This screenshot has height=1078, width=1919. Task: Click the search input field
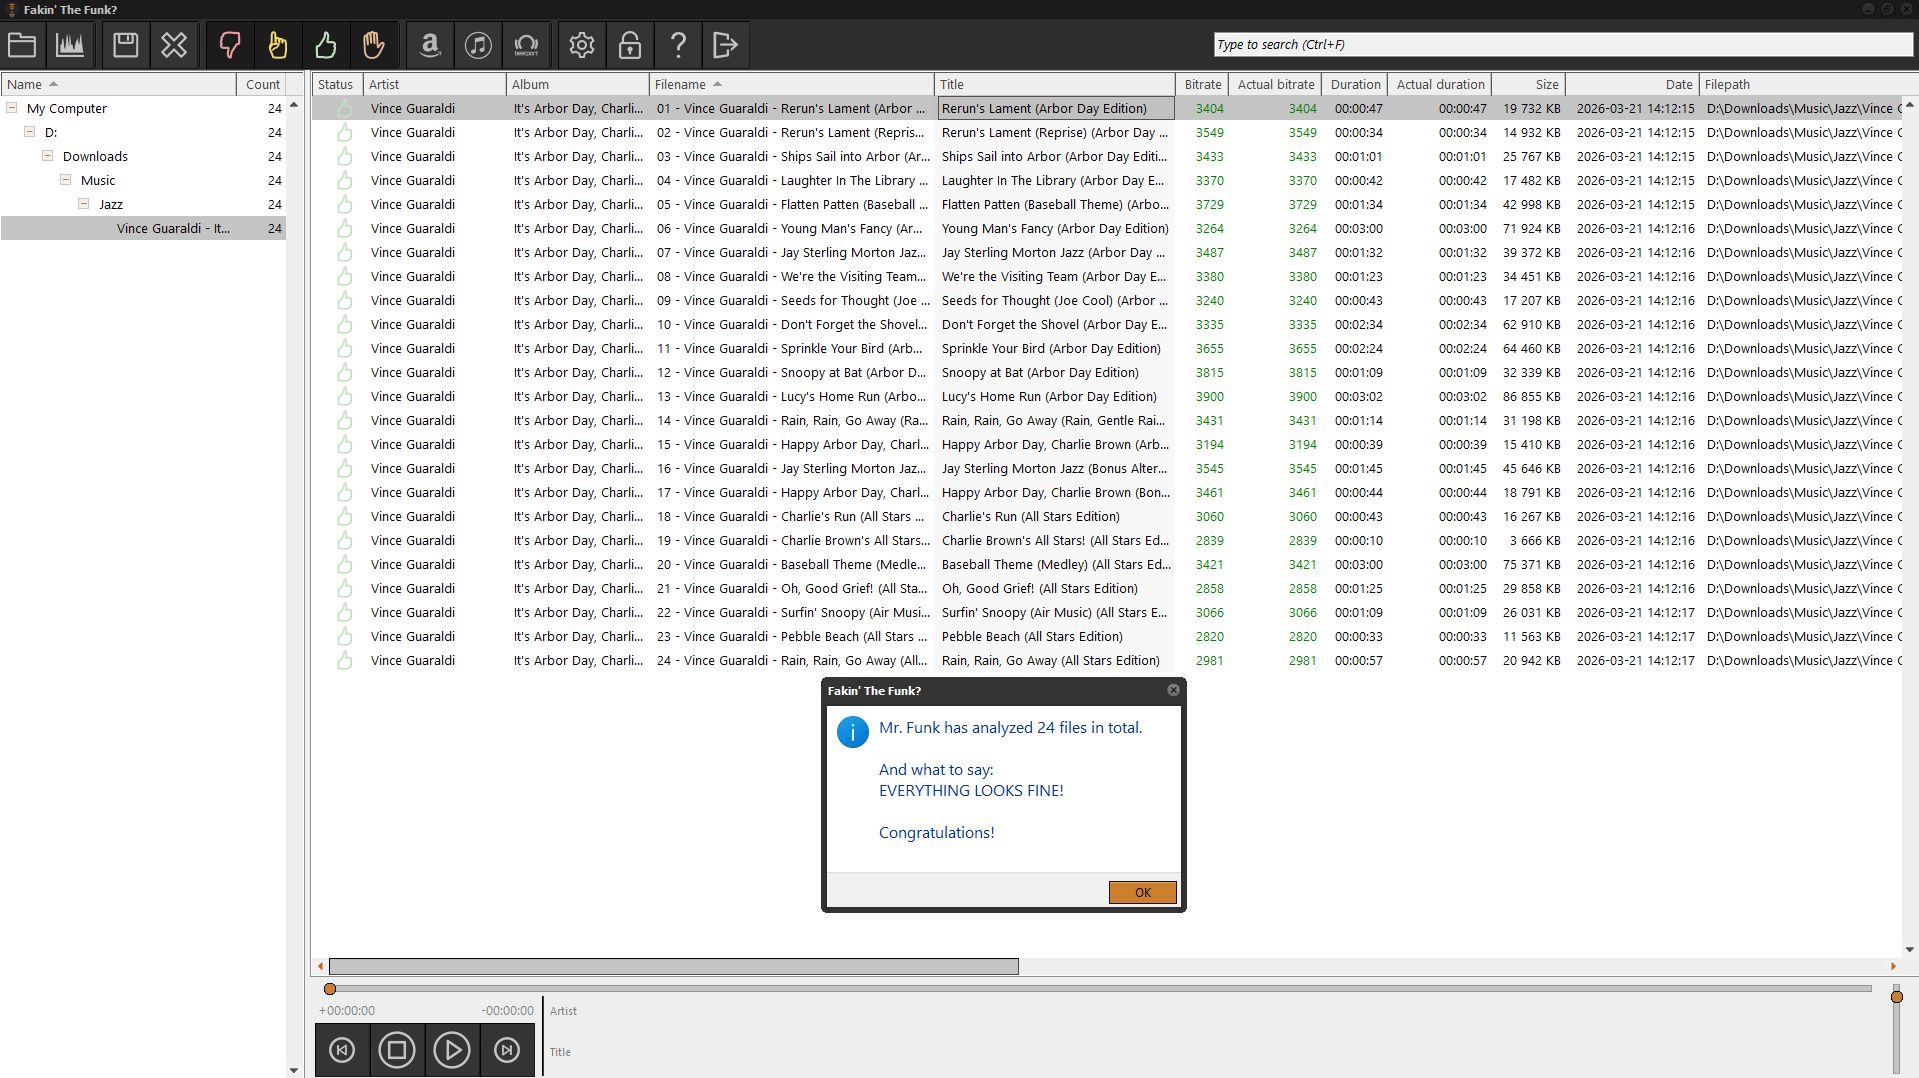[1560, 45]
